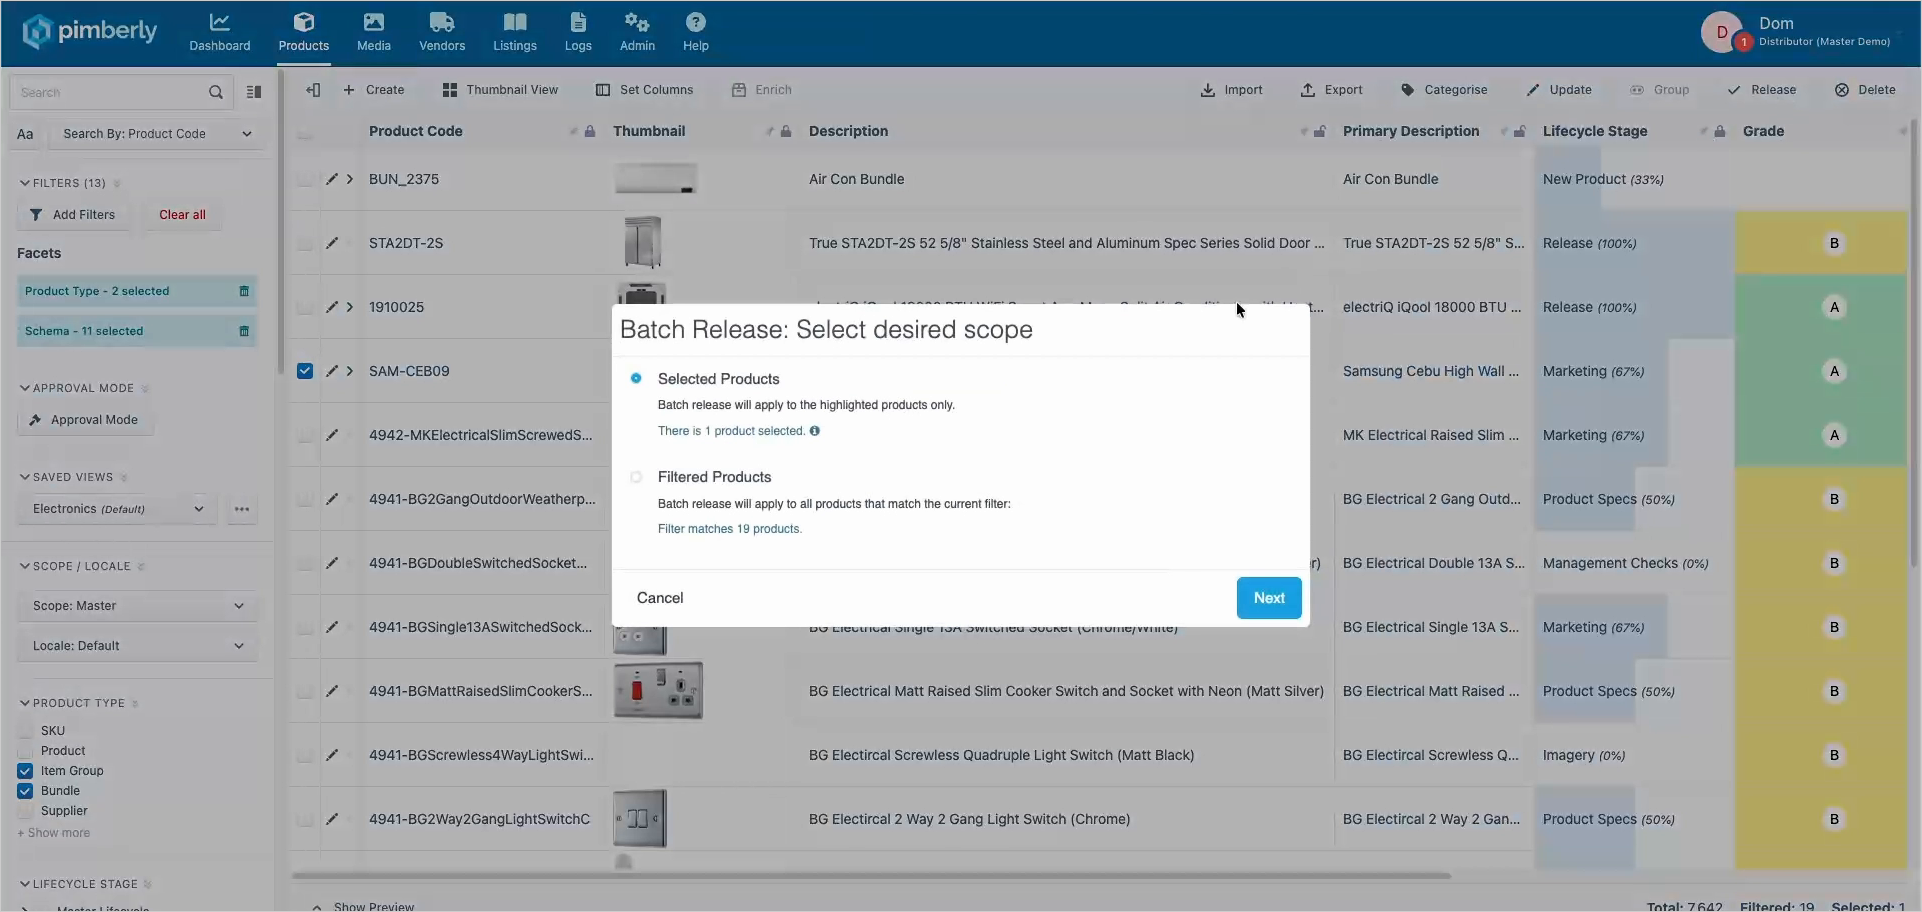Viewport: 1922px width, 912px height.
Task: Select the Filtered Products radio option
Action: coord(636,477)
